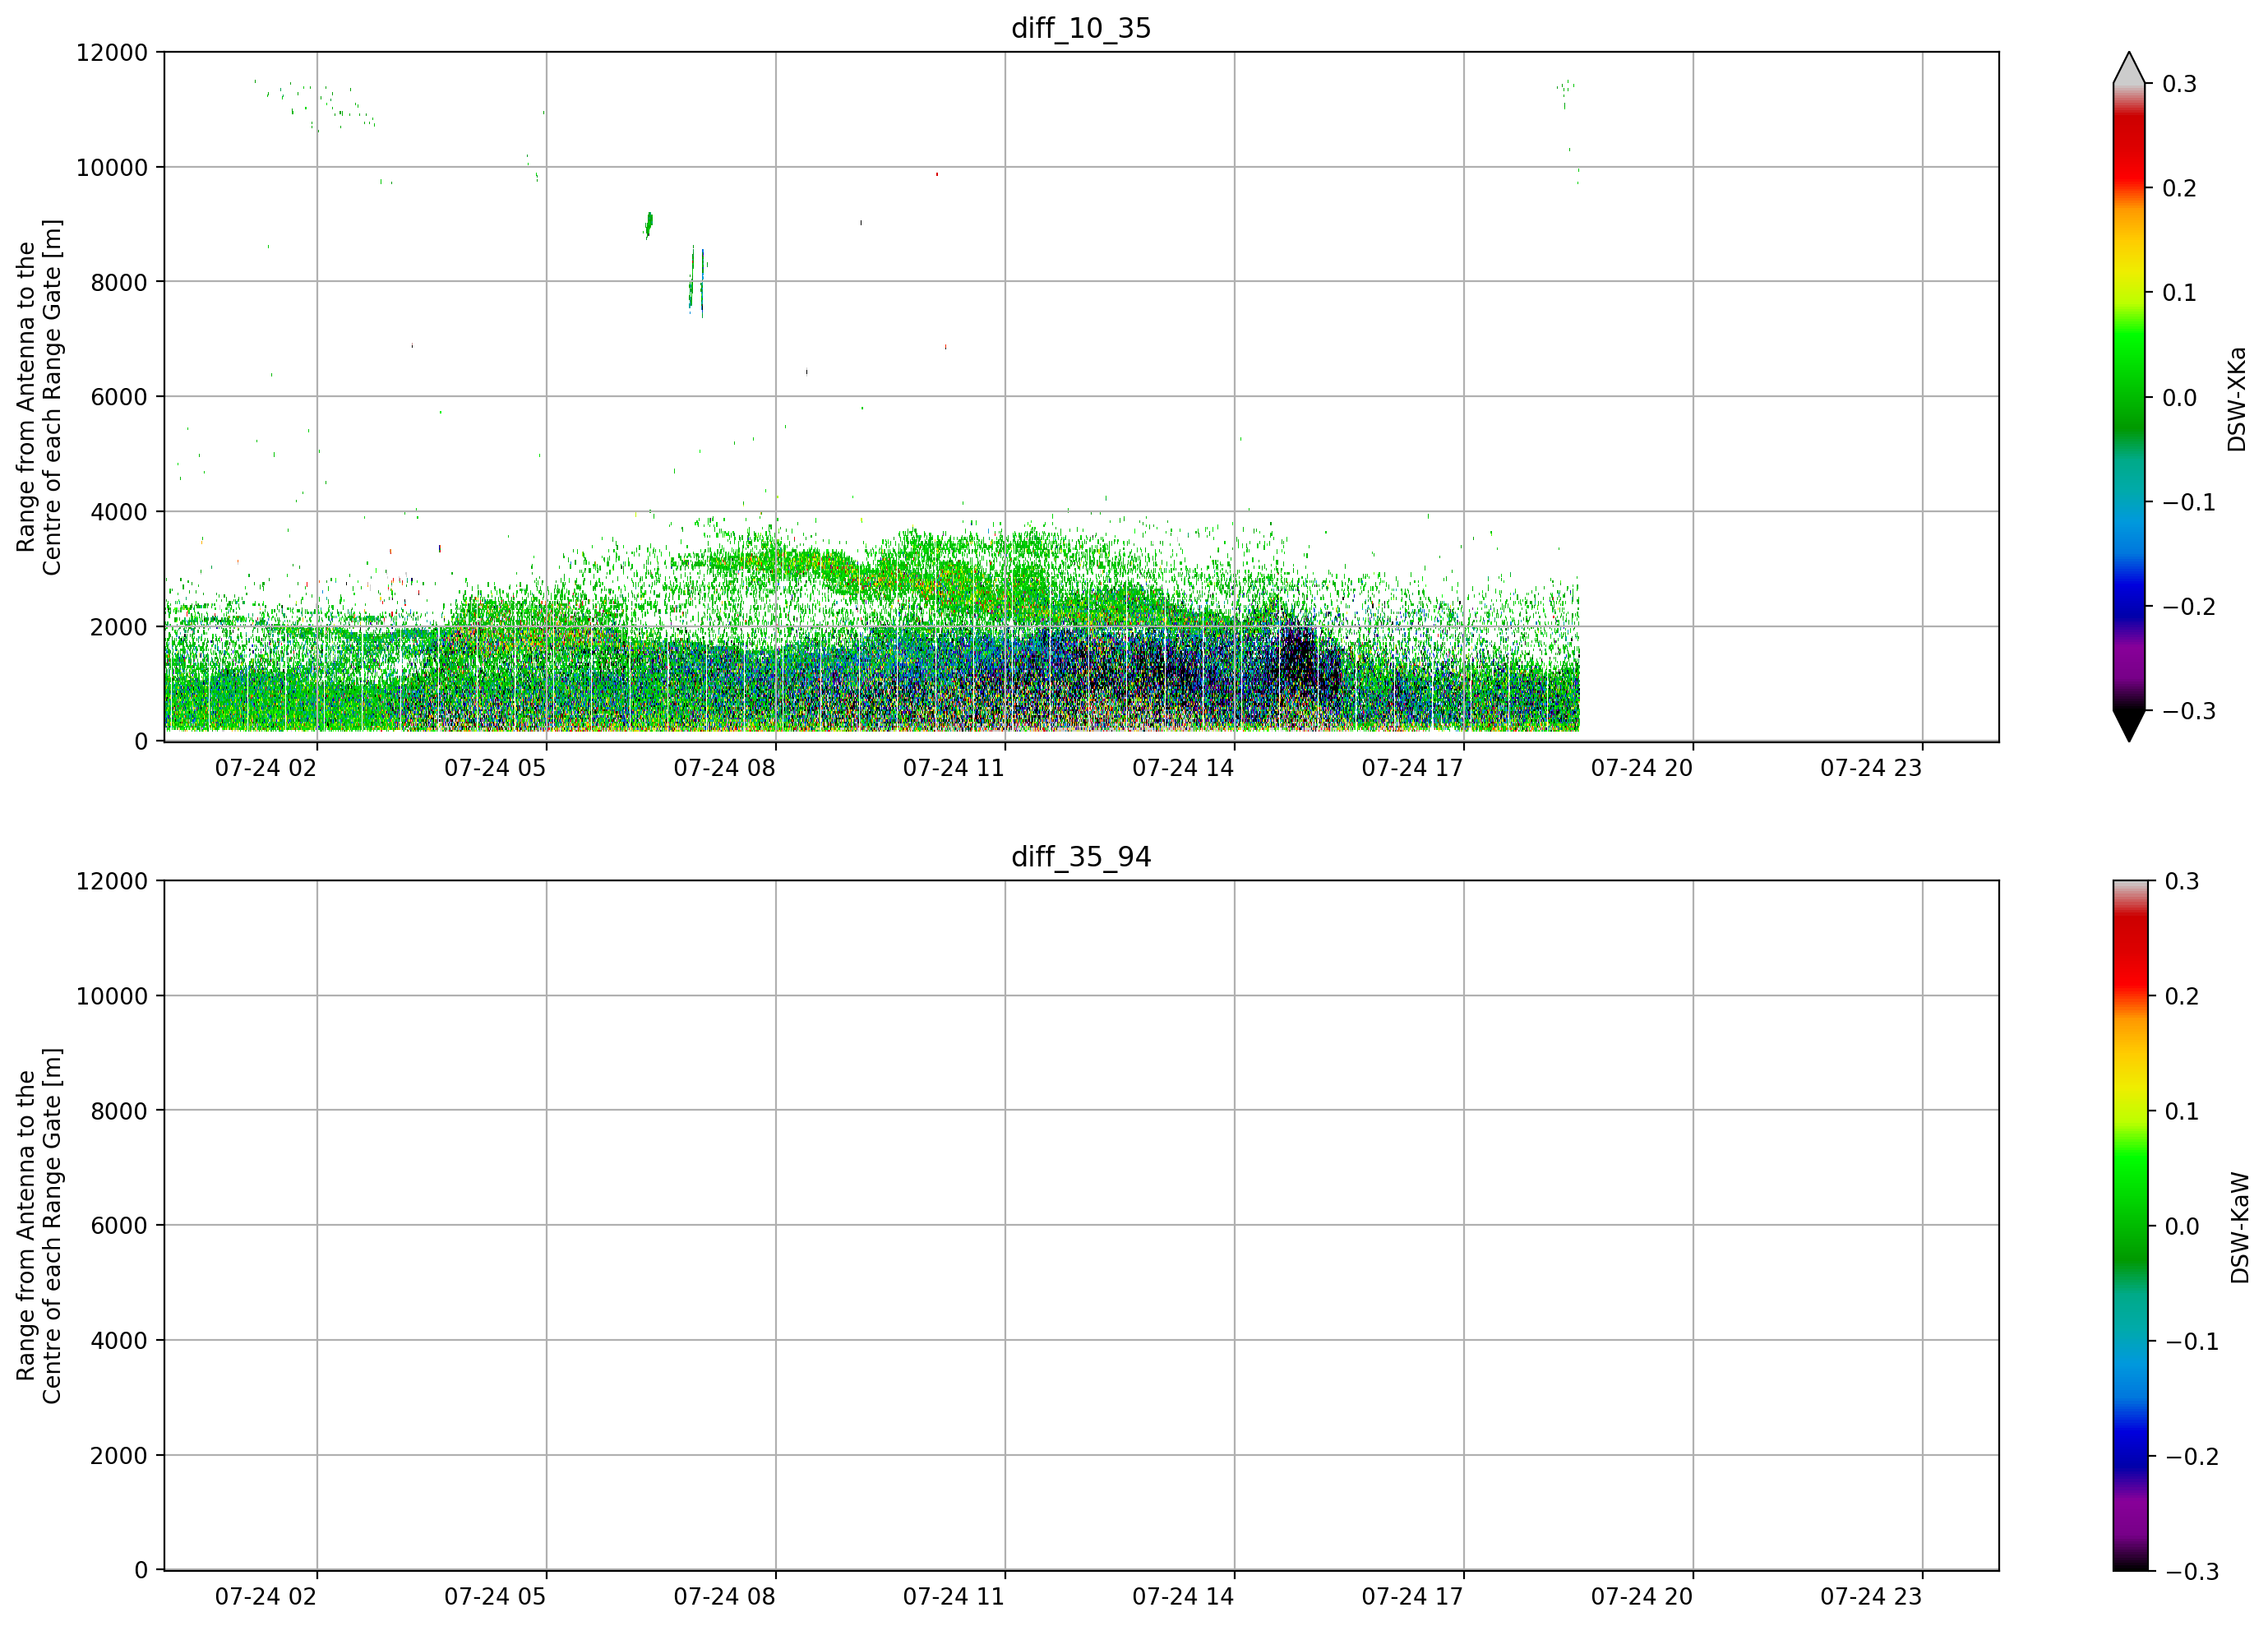Select the DSW-XKa colorbar label

pos(2237,399)
